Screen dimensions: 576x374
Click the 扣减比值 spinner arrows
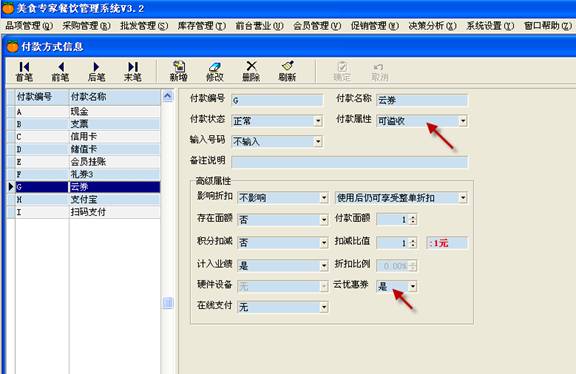point(413,243)
